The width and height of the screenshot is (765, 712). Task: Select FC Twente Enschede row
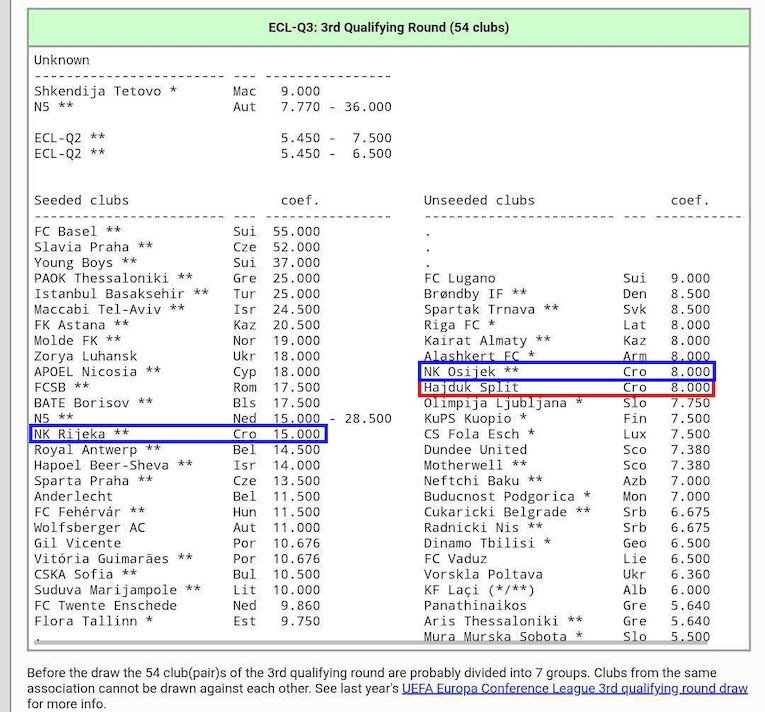(x=177, y=606)
